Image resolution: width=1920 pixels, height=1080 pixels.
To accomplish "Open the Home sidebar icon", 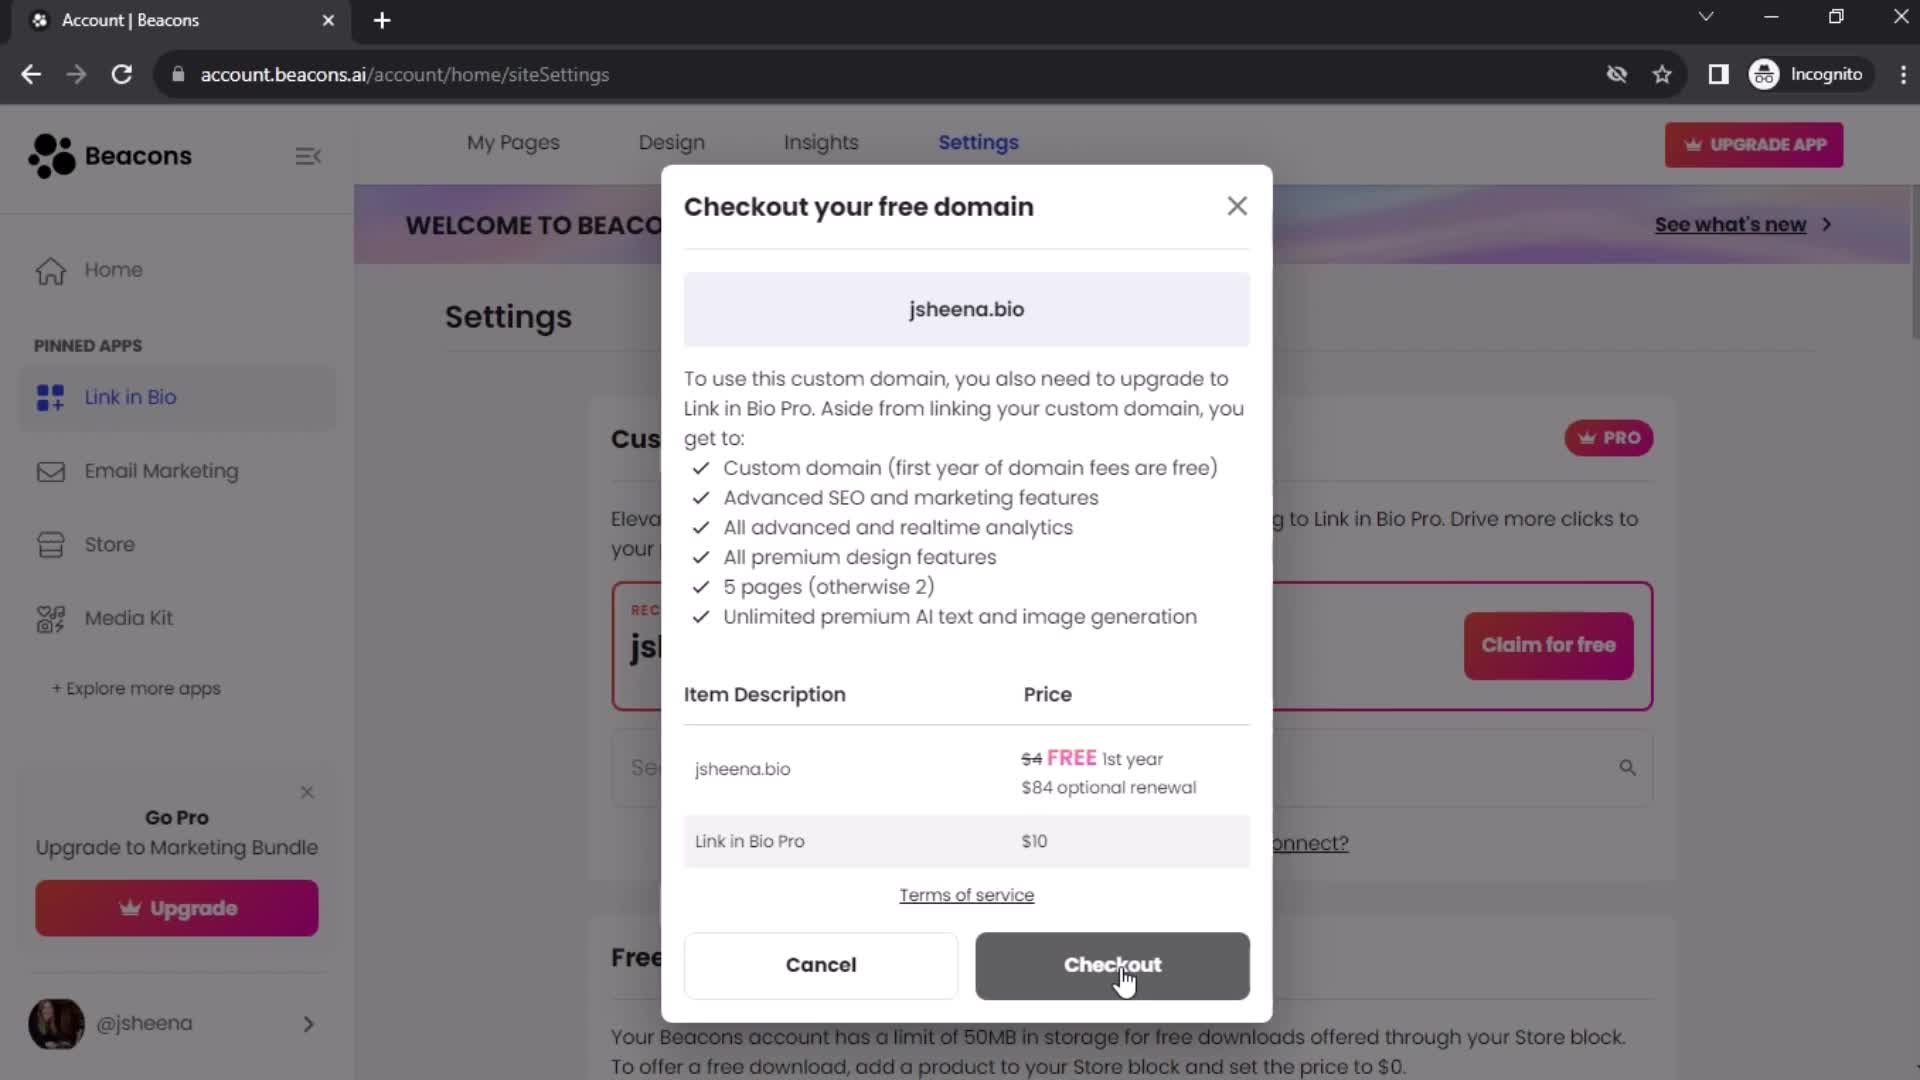I will tap(51, 270).
